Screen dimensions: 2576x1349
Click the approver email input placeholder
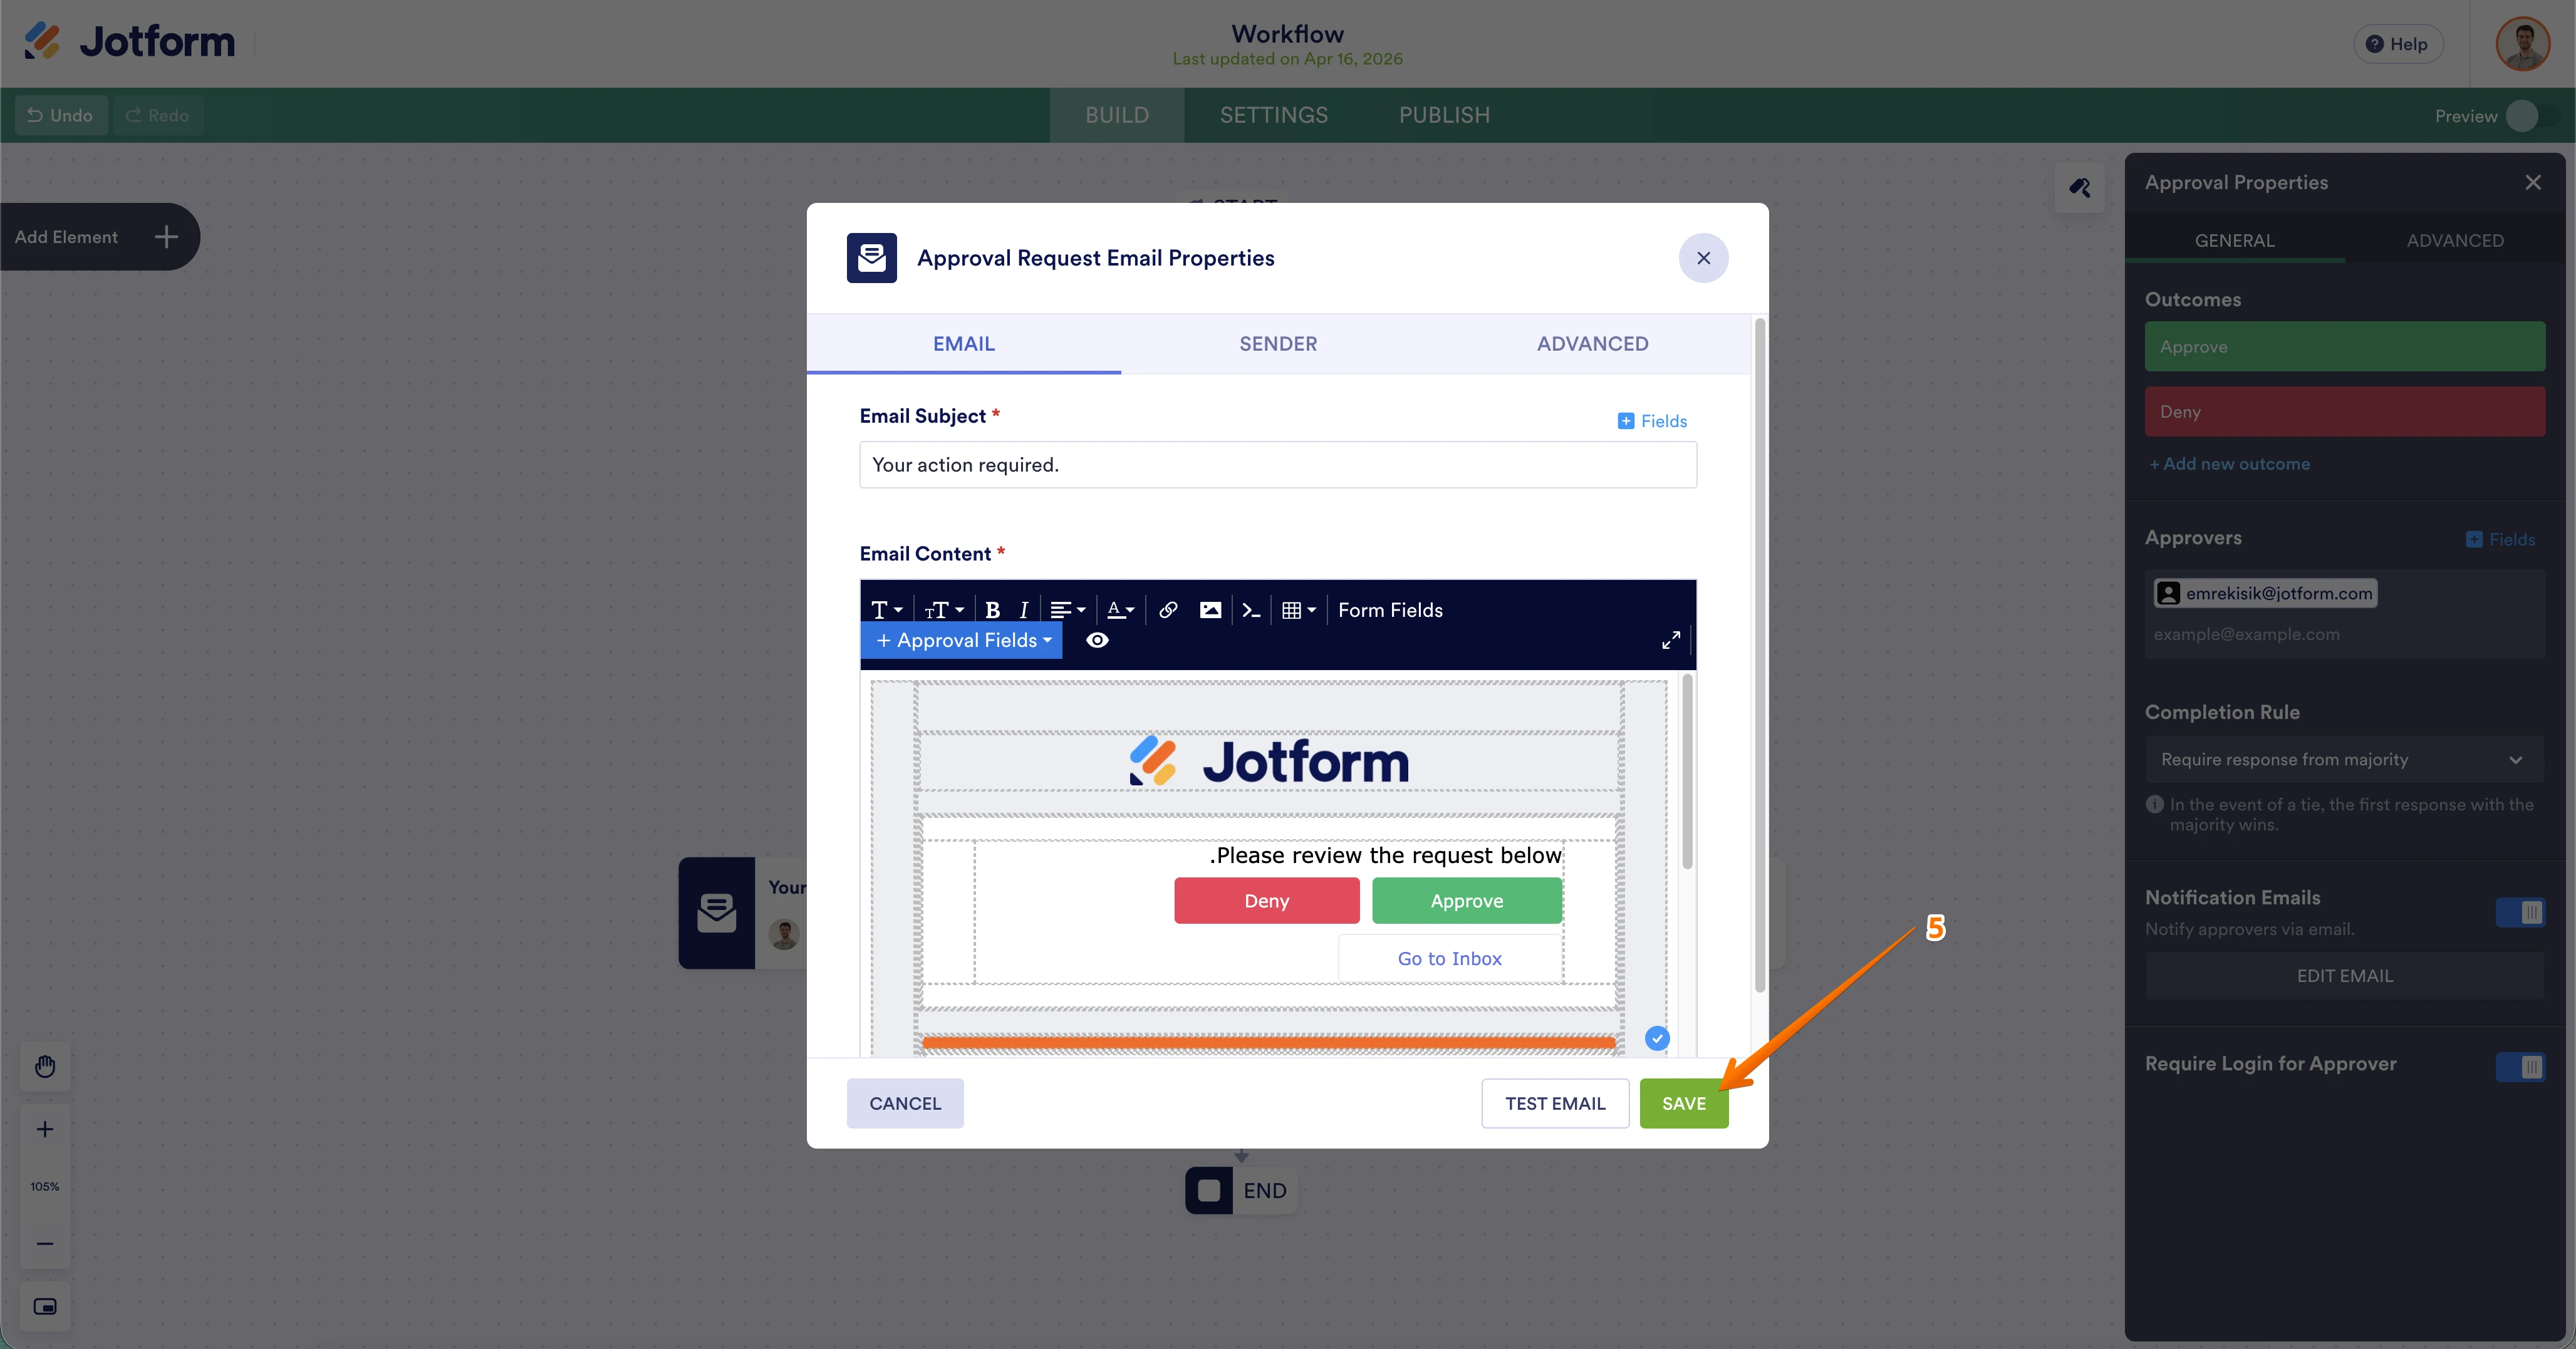2246,635
